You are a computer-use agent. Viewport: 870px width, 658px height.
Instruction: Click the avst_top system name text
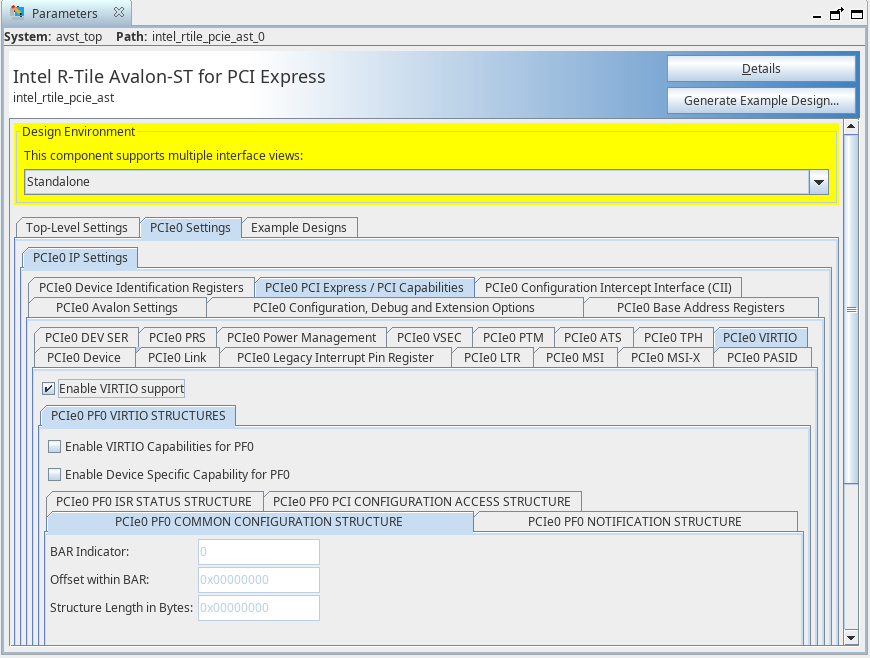pos(79,37)
